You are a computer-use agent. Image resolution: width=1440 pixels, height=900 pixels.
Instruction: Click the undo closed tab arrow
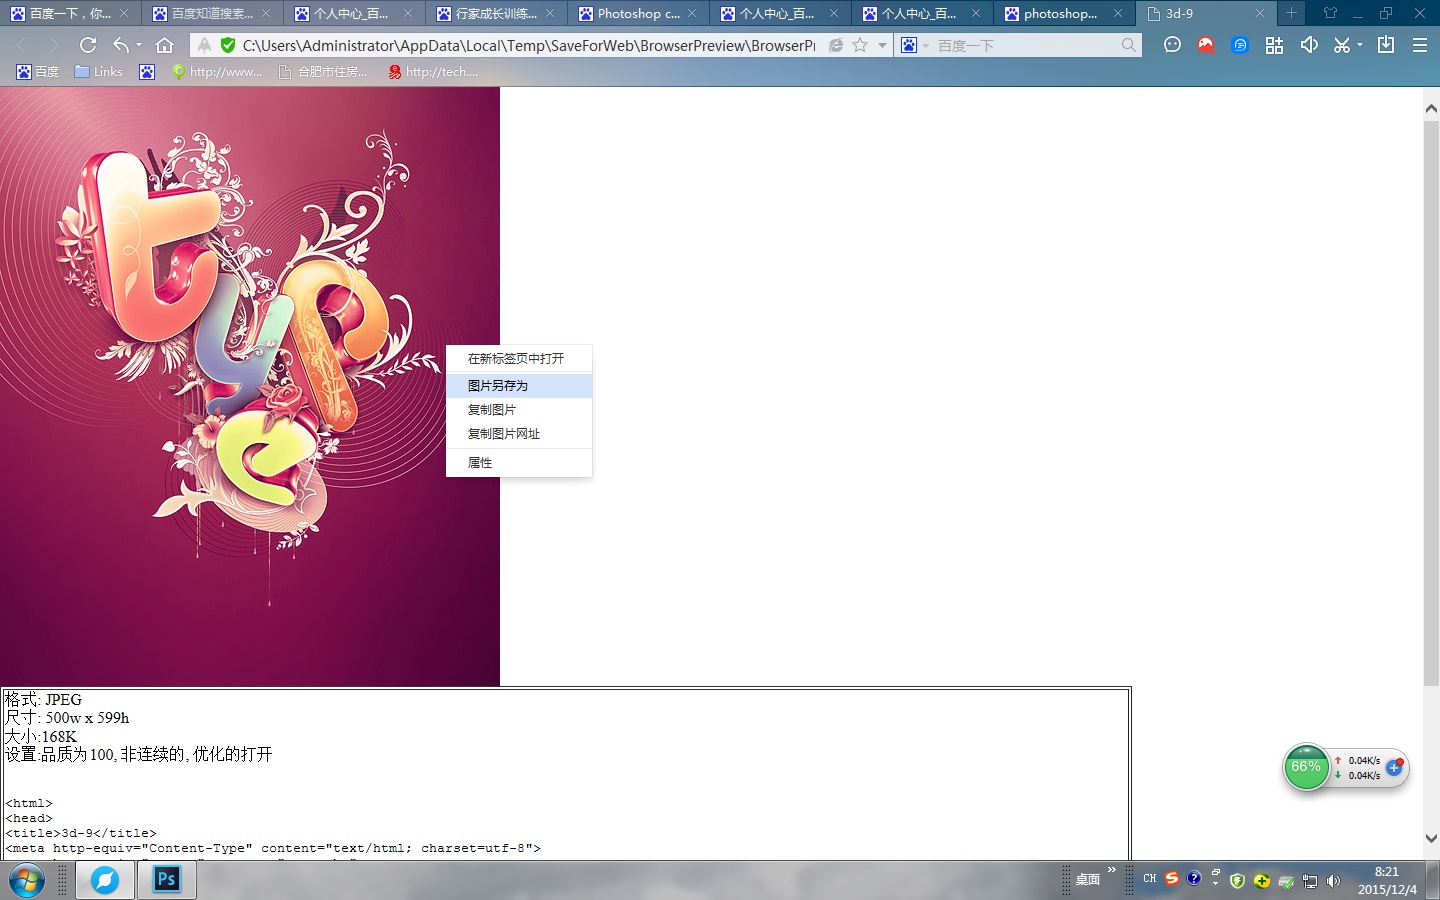[x=121, y=45]
